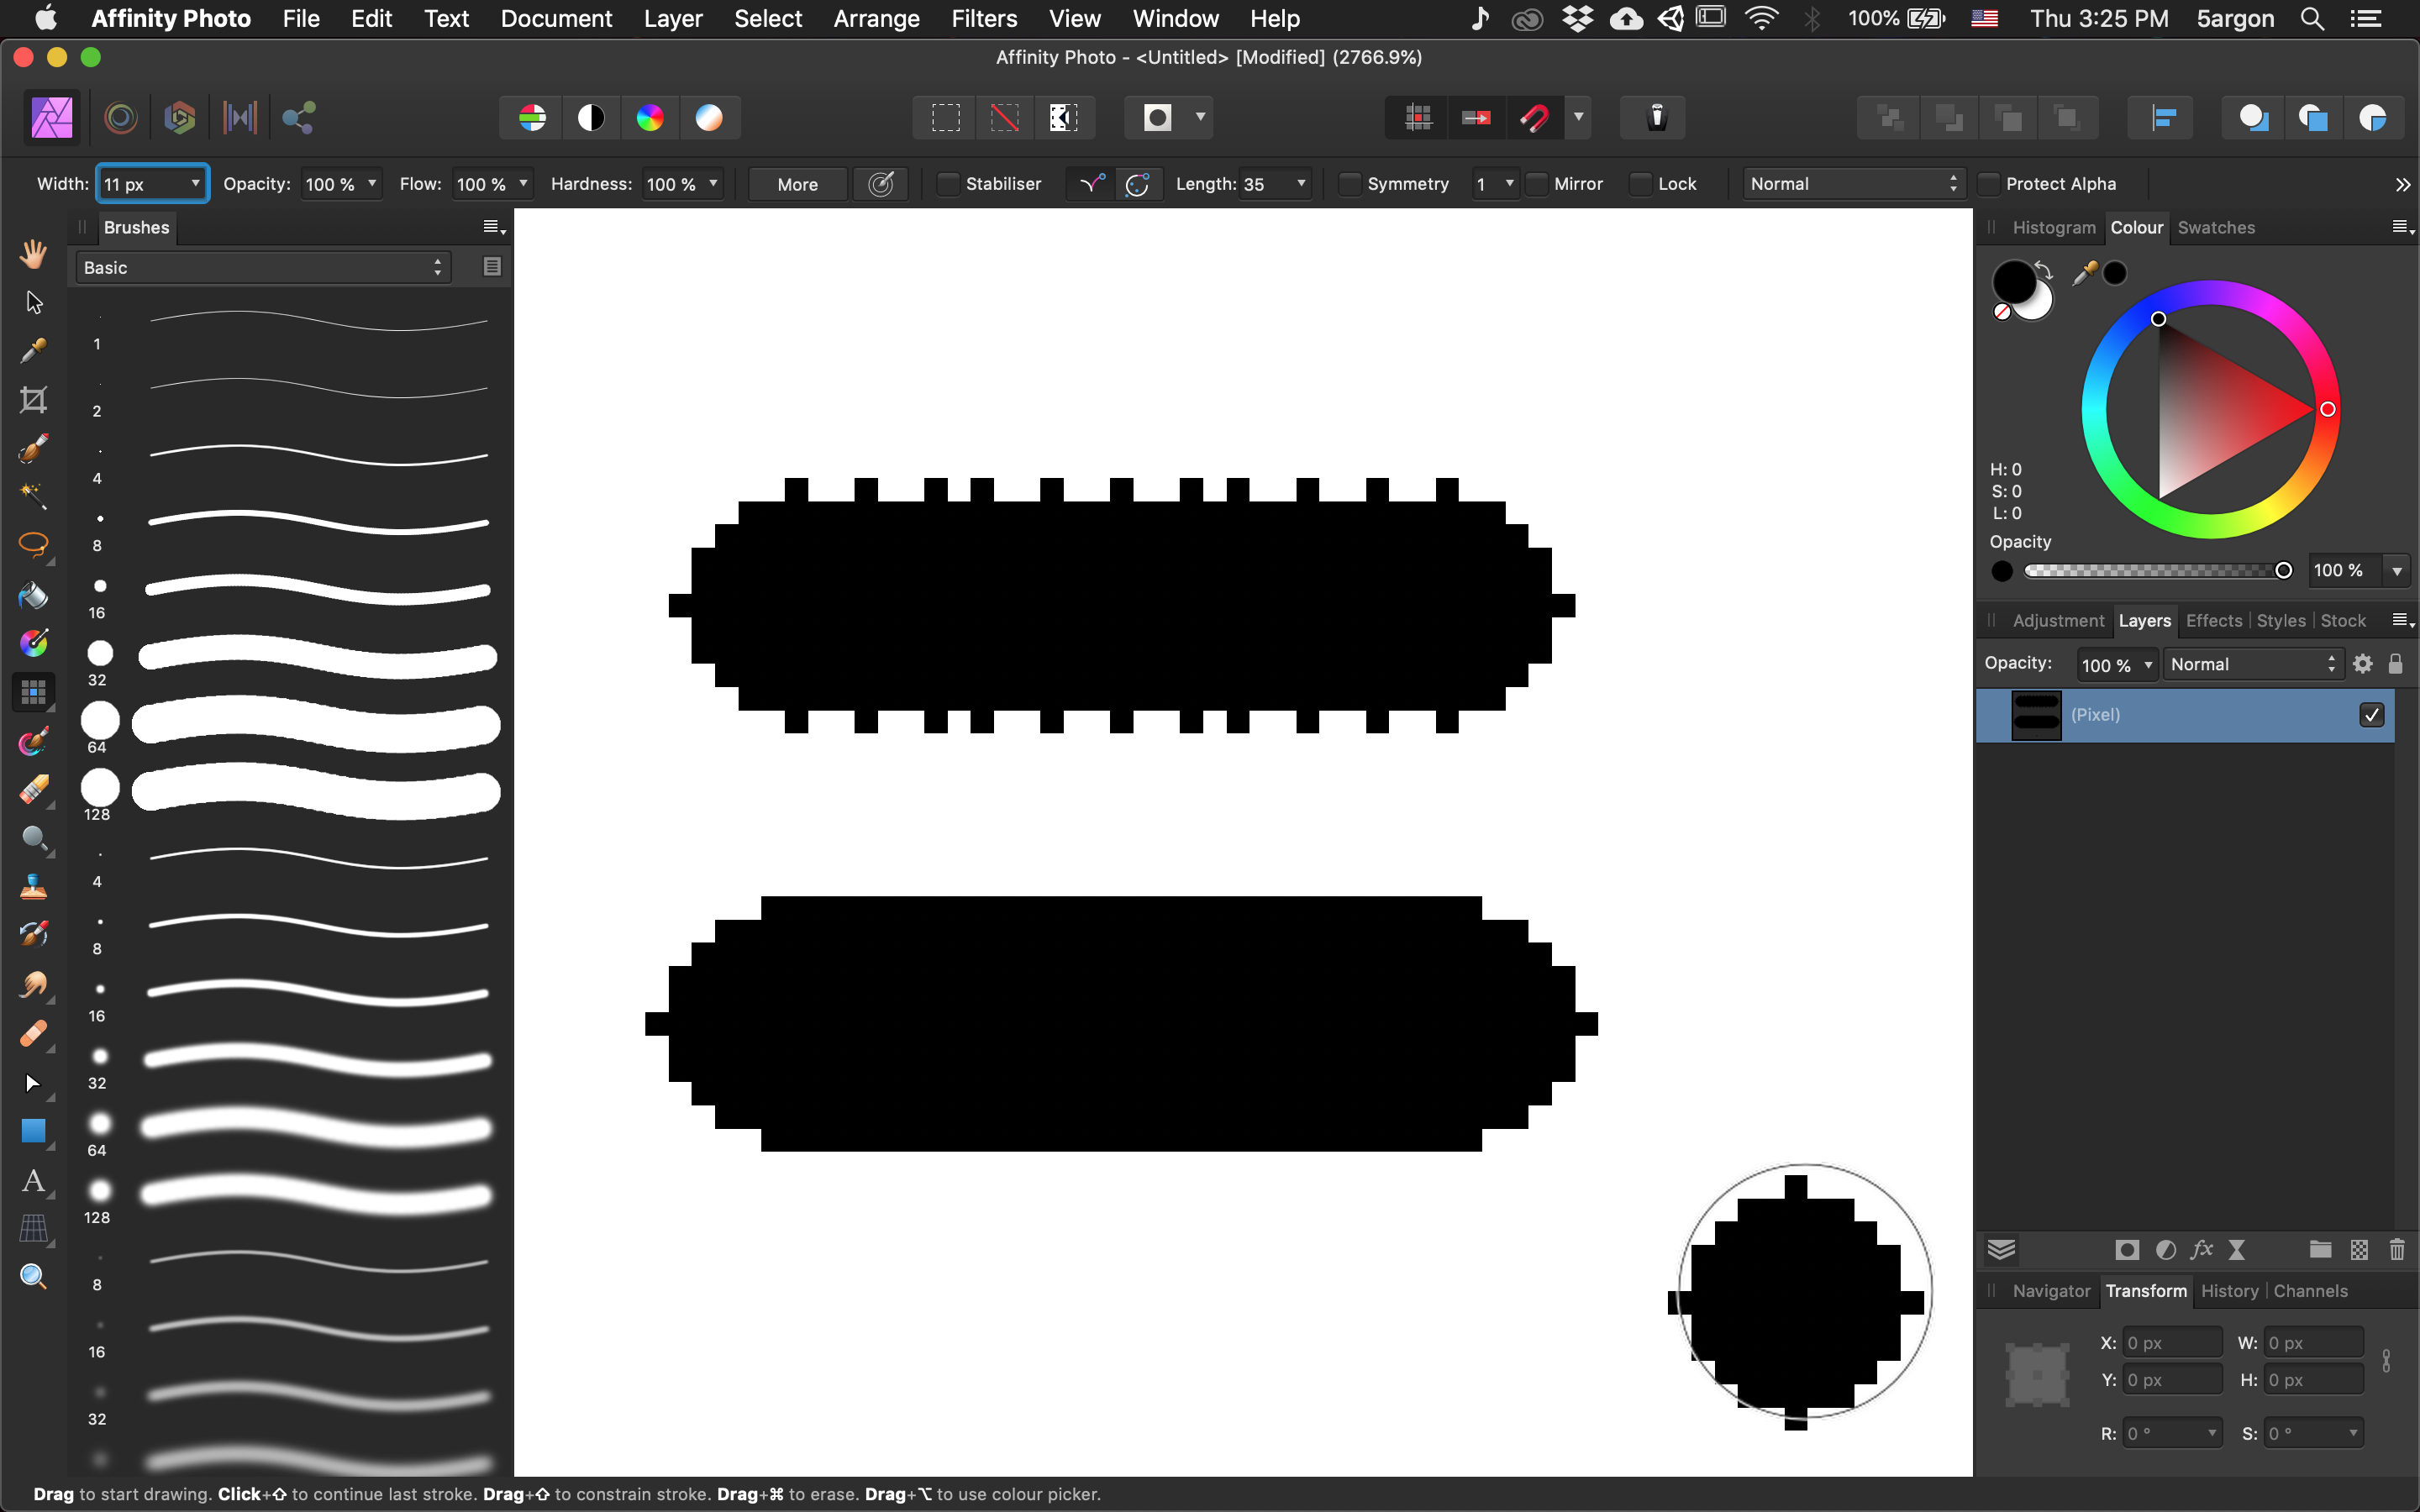This screenshot has height=1512, width=2420.
Task: Open the brush Opacity dropdown
Action: point(372,184)
